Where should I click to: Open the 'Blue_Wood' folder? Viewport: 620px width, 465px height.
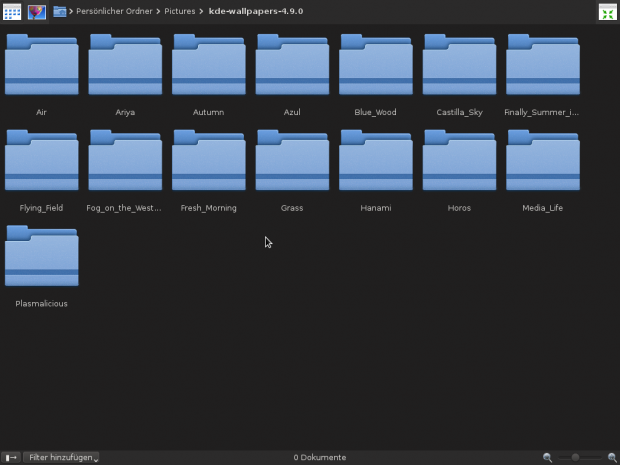tap(375, 66)
